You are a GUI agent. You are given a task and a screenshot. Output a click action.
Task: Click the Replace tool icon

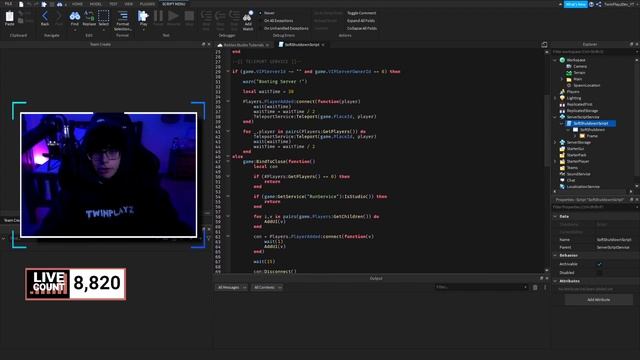click(x=89, y=16)
